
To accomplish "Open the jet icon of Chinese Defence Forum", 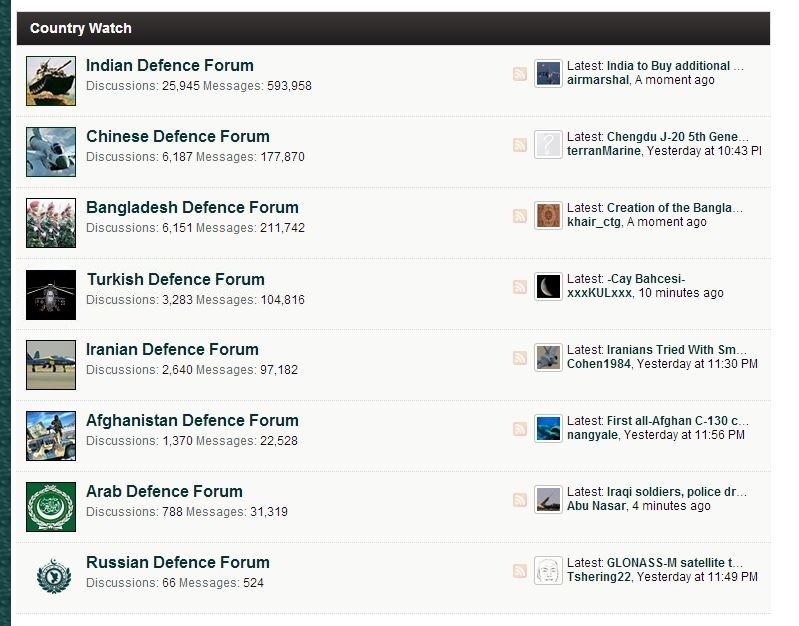I will (x=51, y=152).
